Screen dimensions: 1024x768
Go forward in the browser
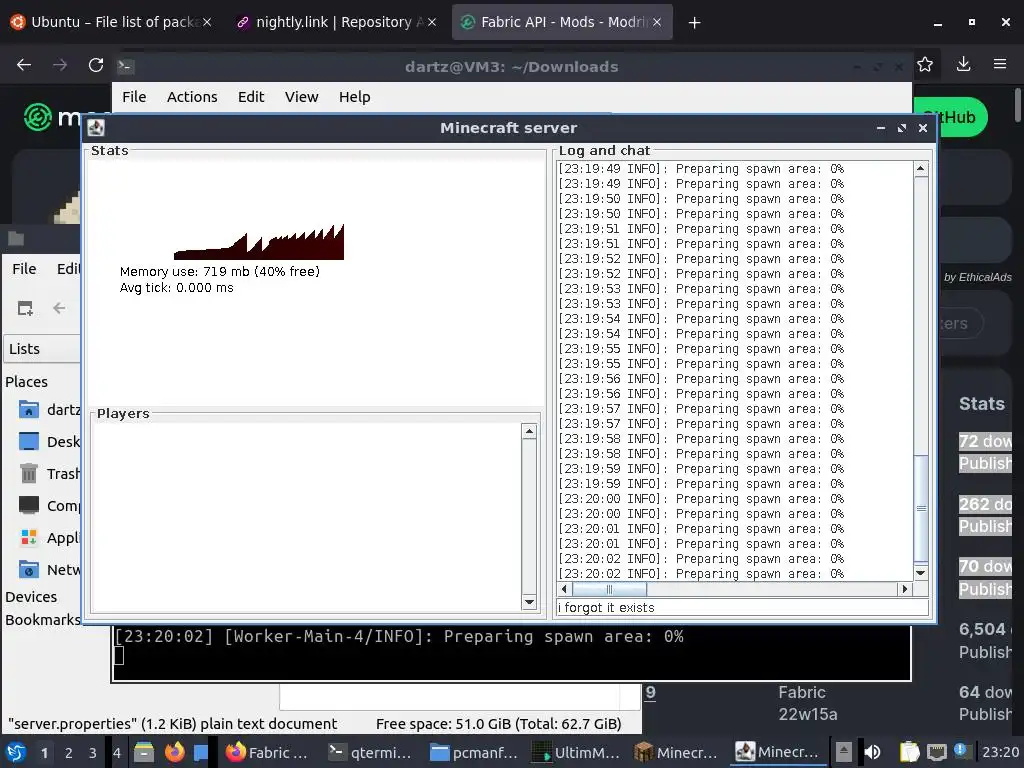(60, 65)
